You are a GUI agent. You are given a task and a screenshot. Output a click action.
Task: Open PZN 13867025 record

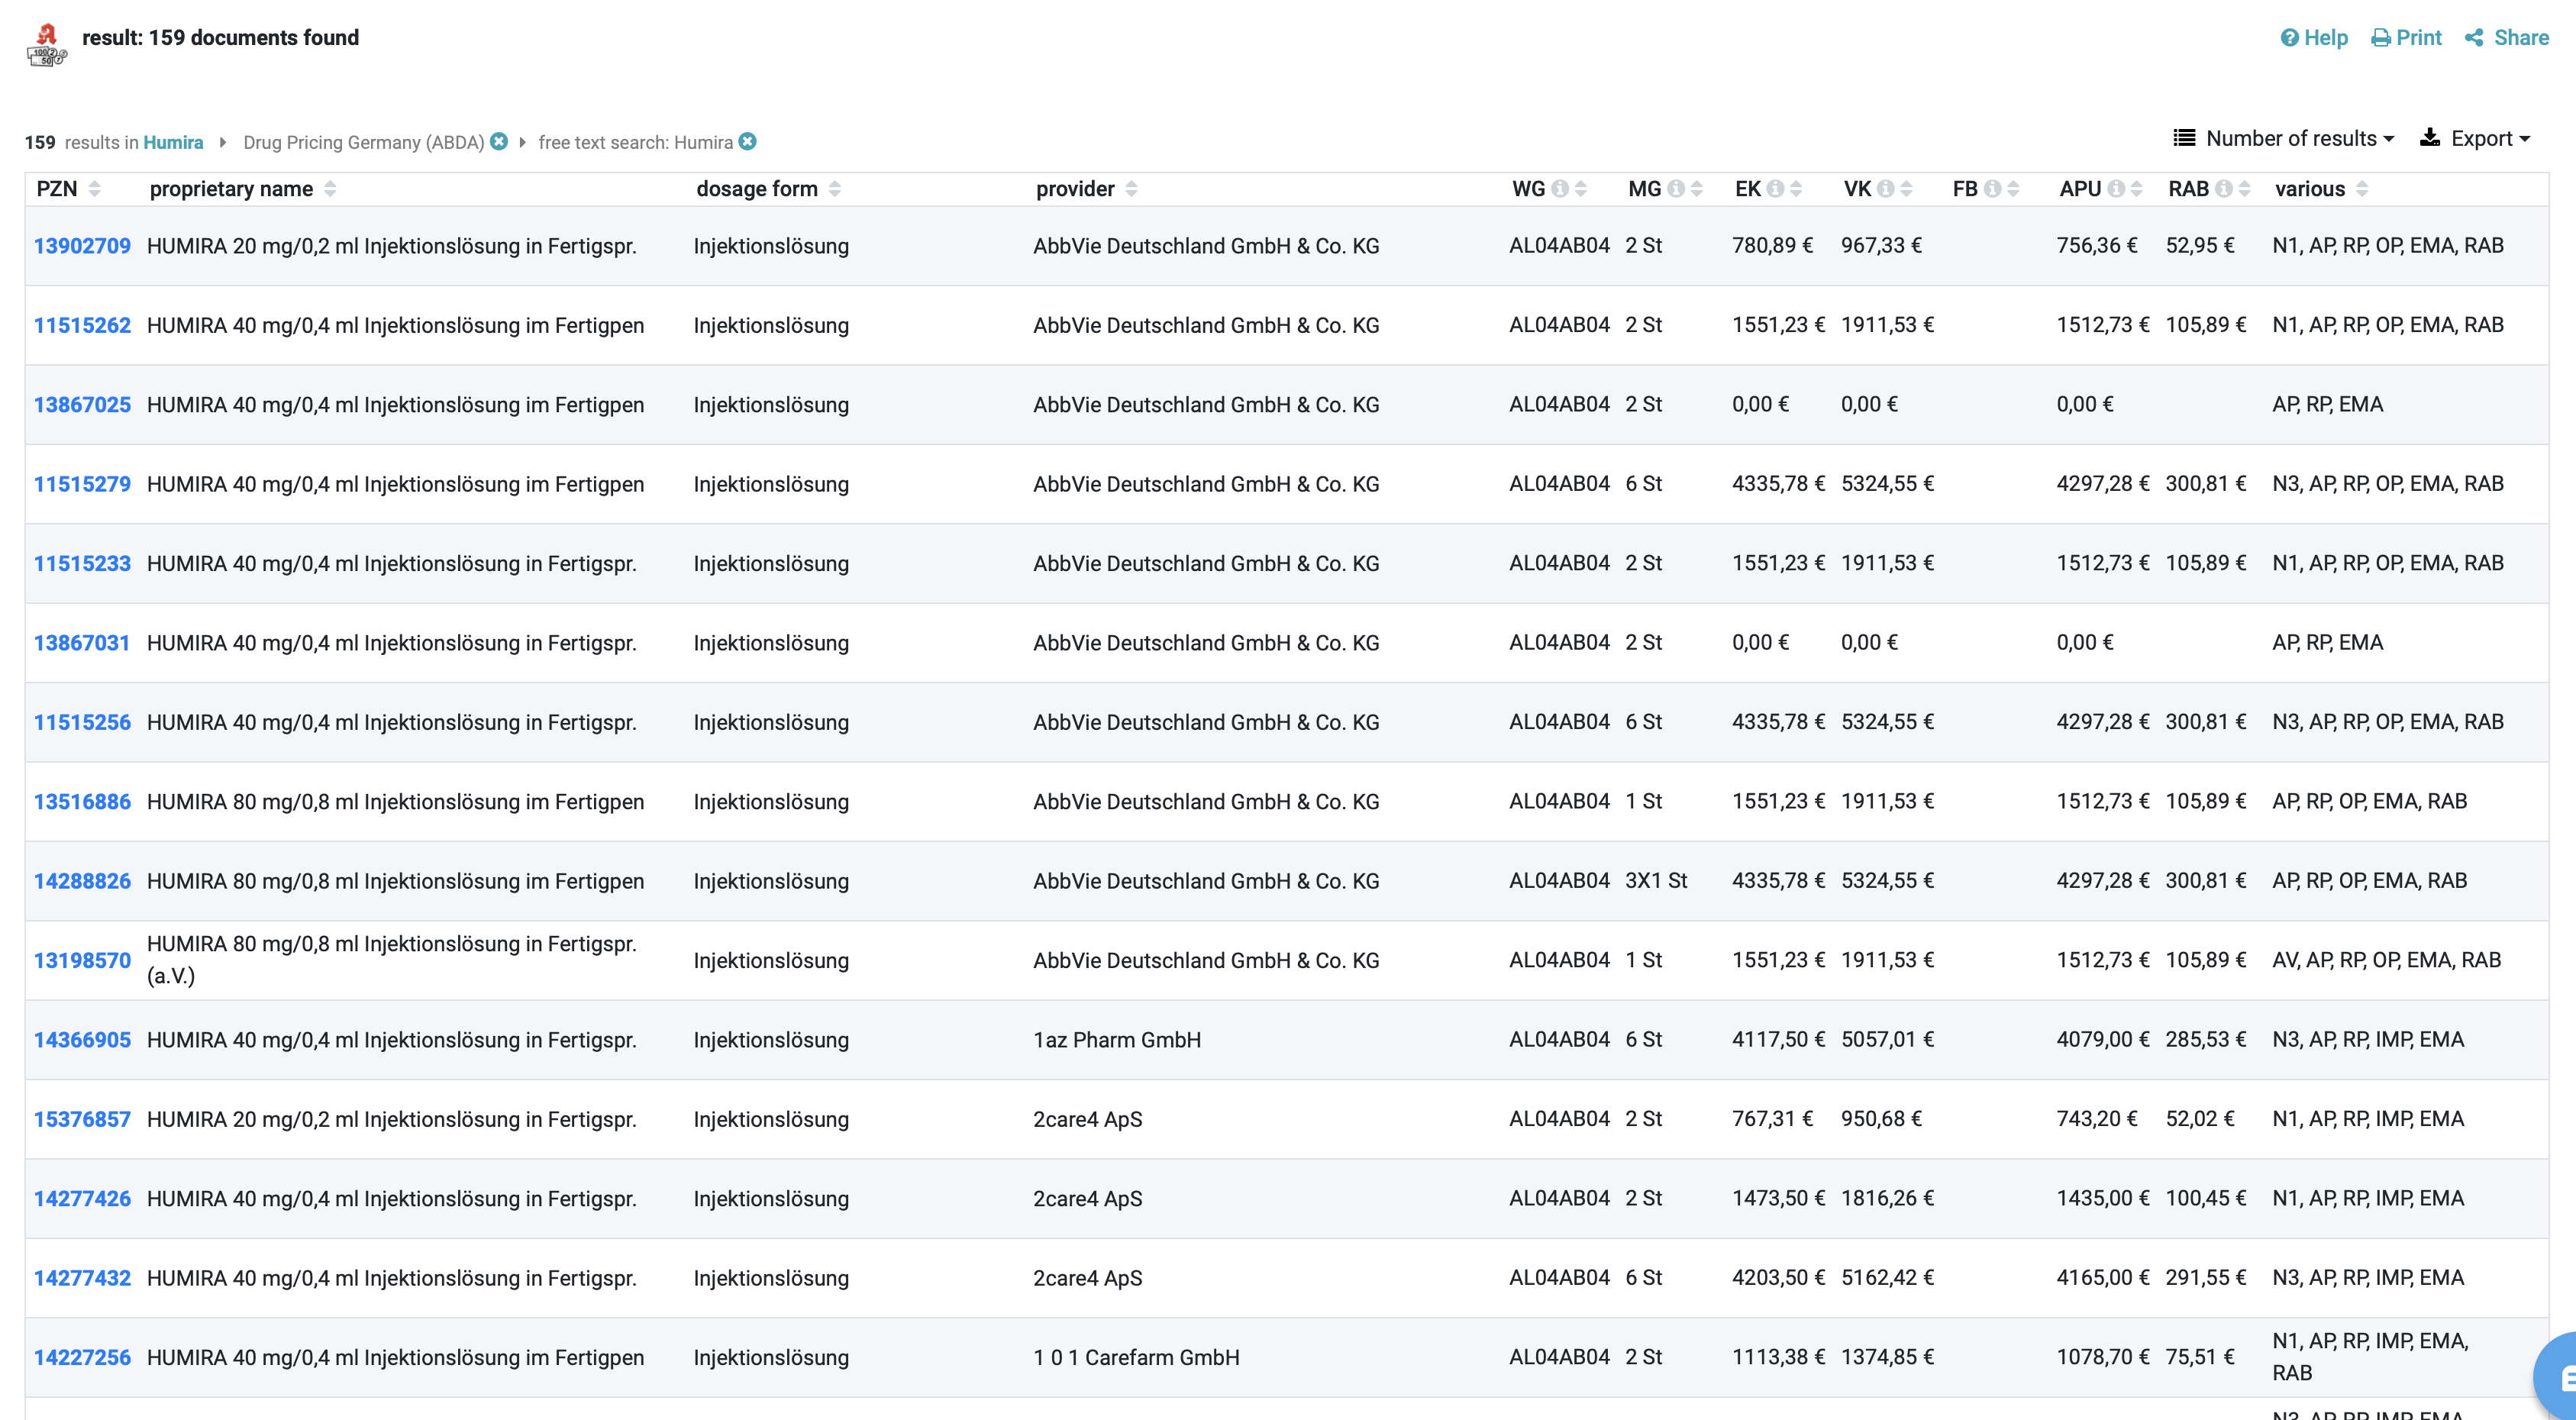click(x=82, y=405)
